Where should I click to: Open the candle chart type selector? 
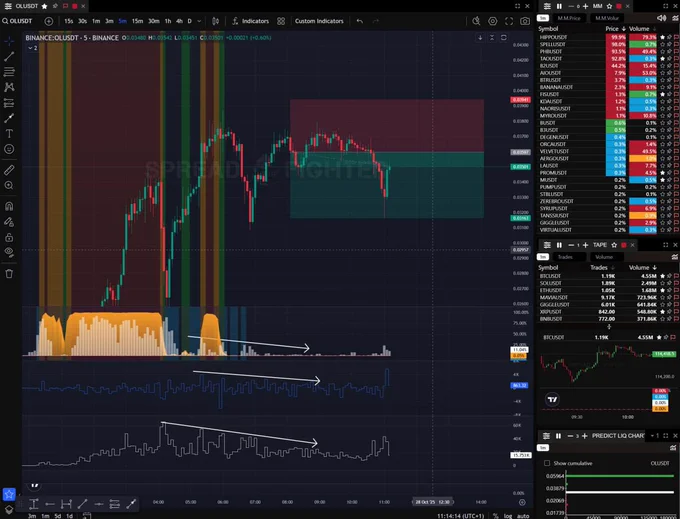pyautogui.click(x=215, y=21)
